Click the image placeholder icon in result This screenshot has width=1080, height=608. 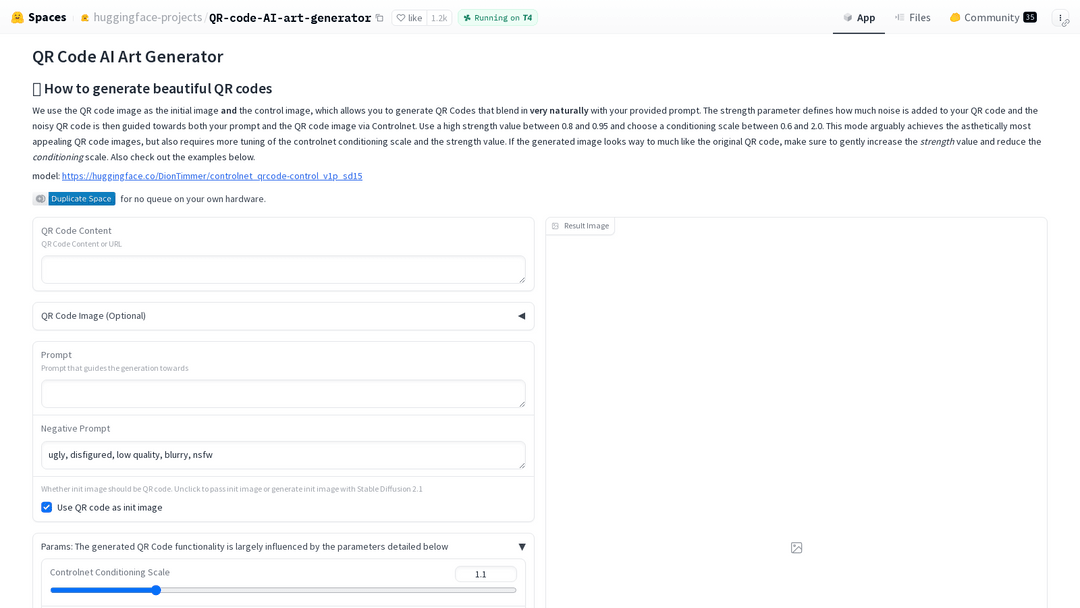point(796,548)
